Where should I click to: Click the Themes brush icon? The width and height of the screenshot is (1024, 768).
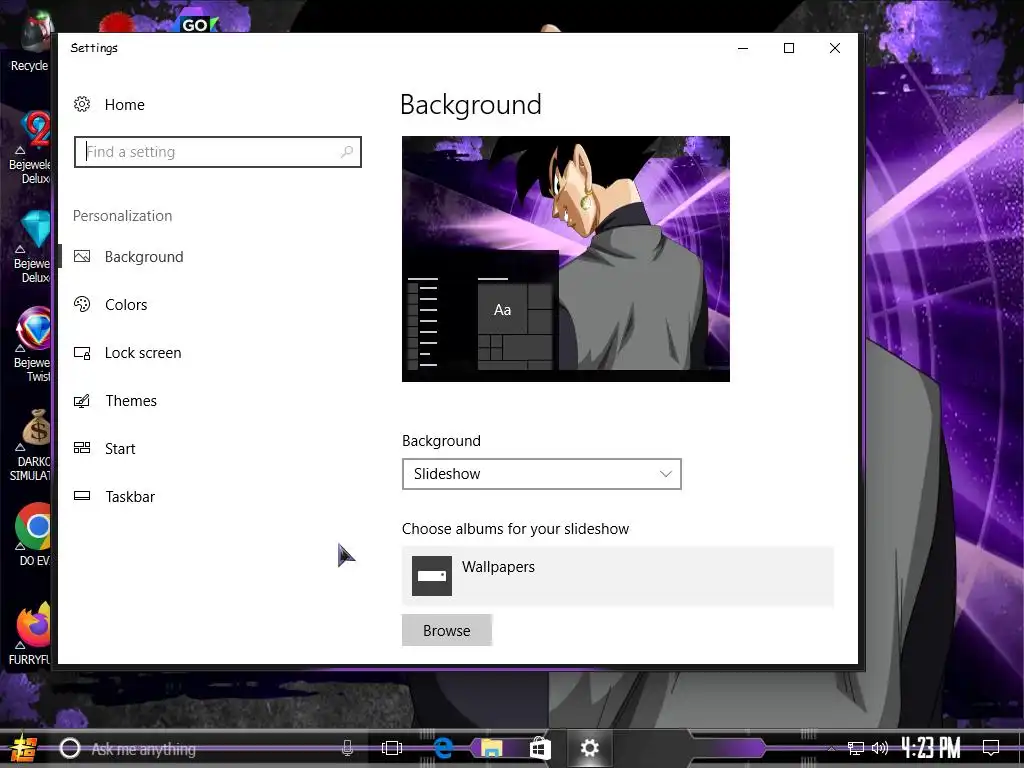[x=82, y=400]
